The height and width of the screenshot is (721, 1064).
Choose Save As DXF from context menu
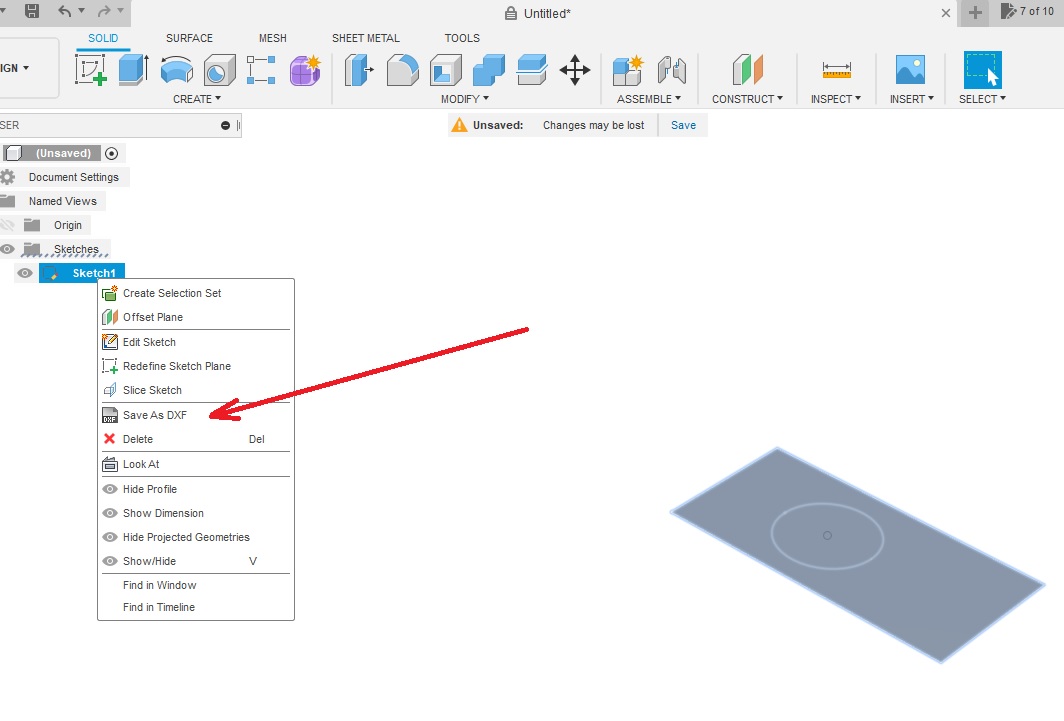pos(155,415)
